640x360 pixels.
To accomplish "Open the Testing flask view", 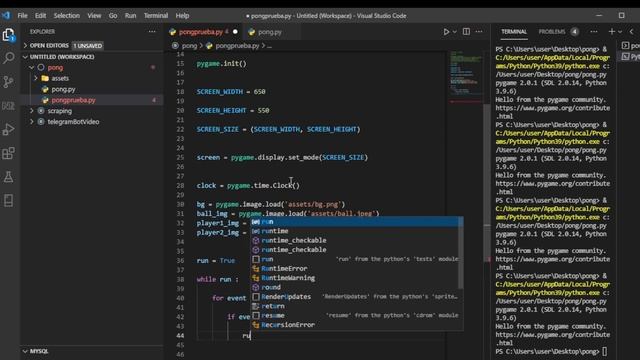I will (9, 177).
